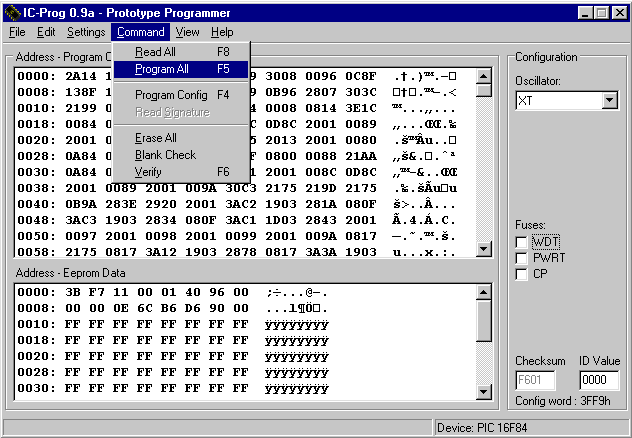Select program code value 21AA in row 0028

click(x=361, y=156)
